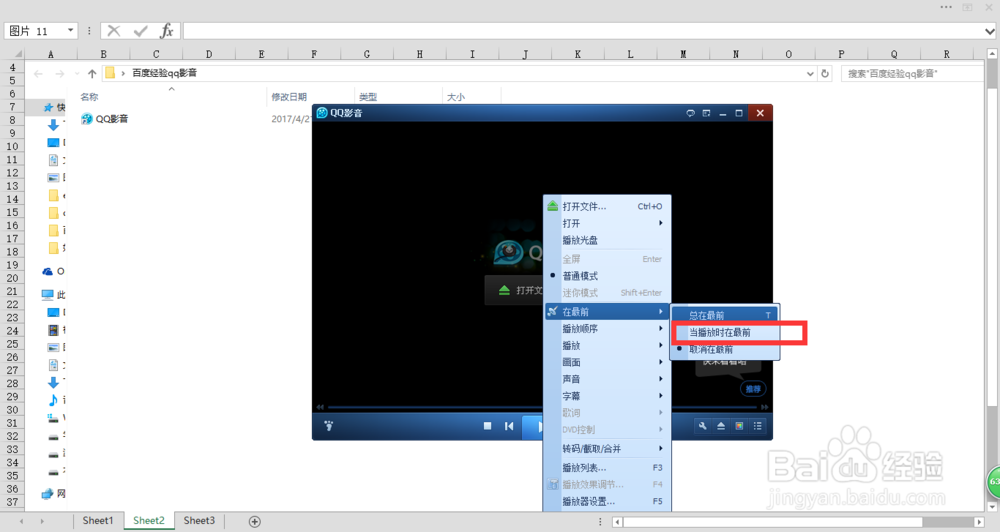
Task: Click the QQ影音 logo in the player title bar
Action: pos(322,113)
